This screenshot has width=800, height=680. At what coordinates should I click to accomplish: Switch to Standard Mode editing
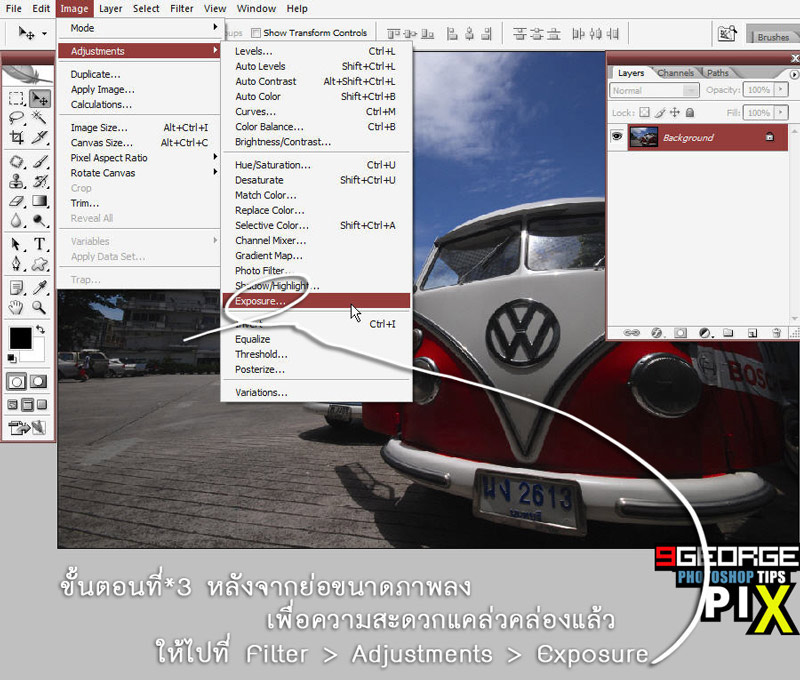pyautogui.click(x=16, y=382)
